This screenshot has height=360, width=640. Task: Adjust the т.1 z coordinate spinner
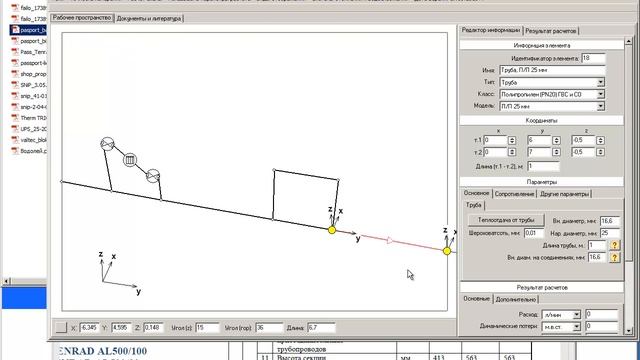pos(600,140)
